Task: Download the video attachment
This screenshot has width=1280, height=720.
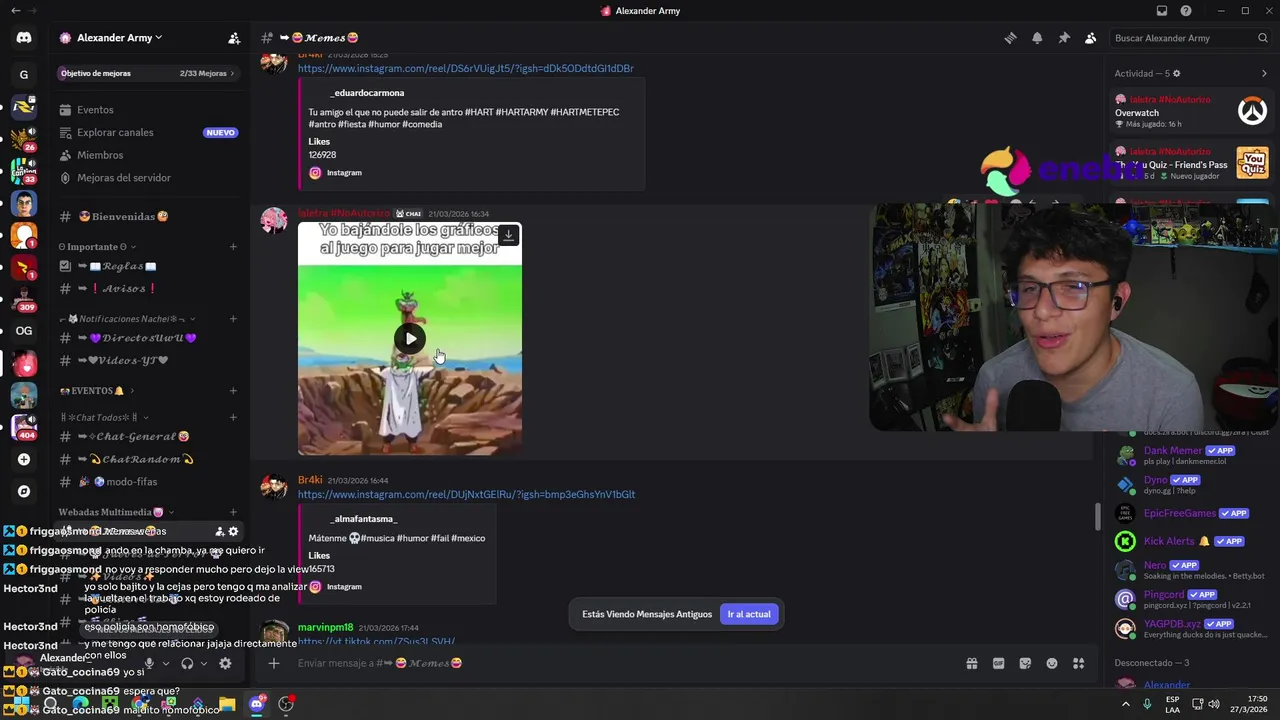Action: click(x=508, y=235)
